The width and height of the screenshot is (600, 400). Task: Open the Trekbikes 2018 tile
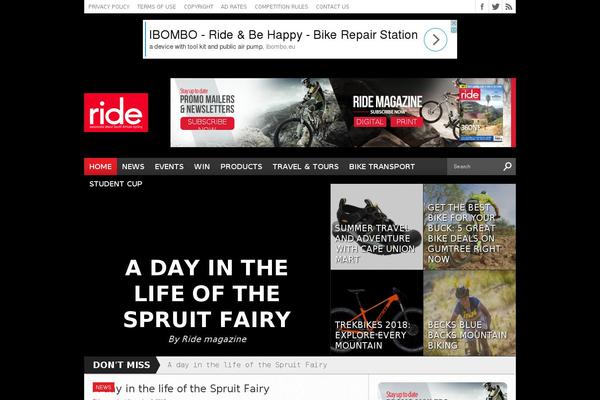[377, 313]
